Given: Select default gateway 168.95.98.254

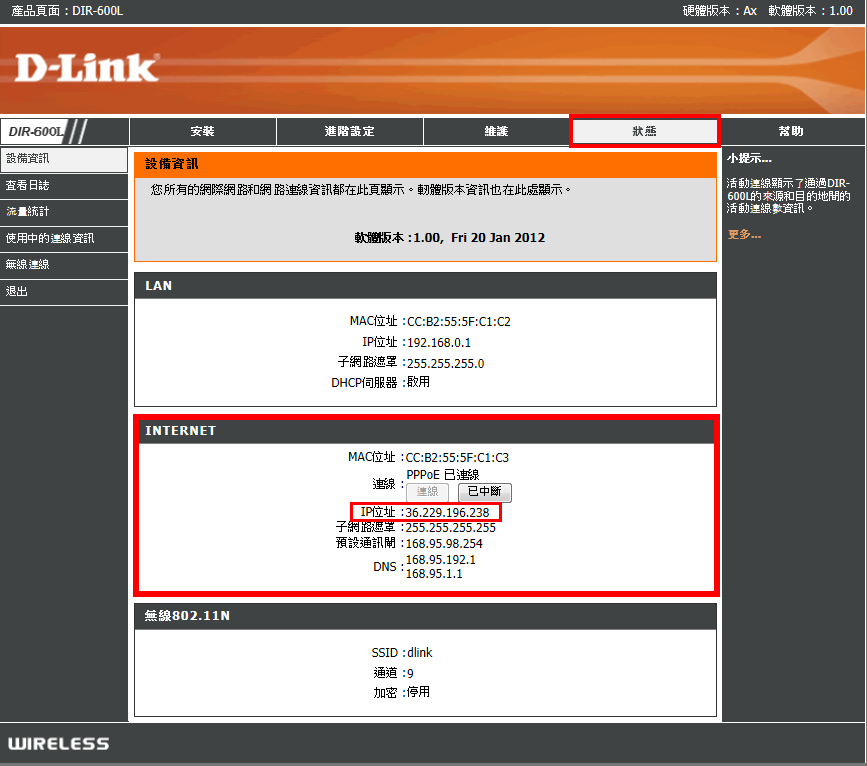Looking at the screenshot, I should (444, 544).
